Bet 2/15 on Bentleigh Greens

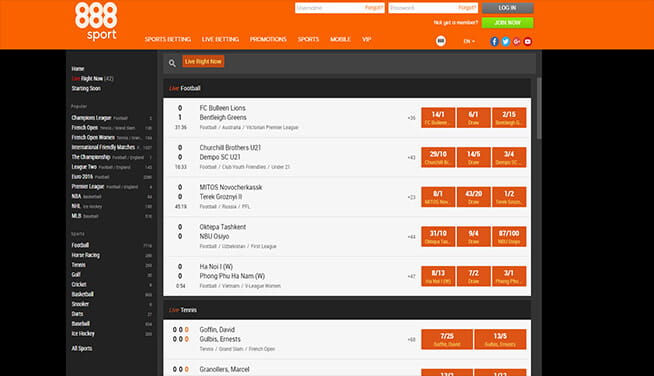coord(509,118)
